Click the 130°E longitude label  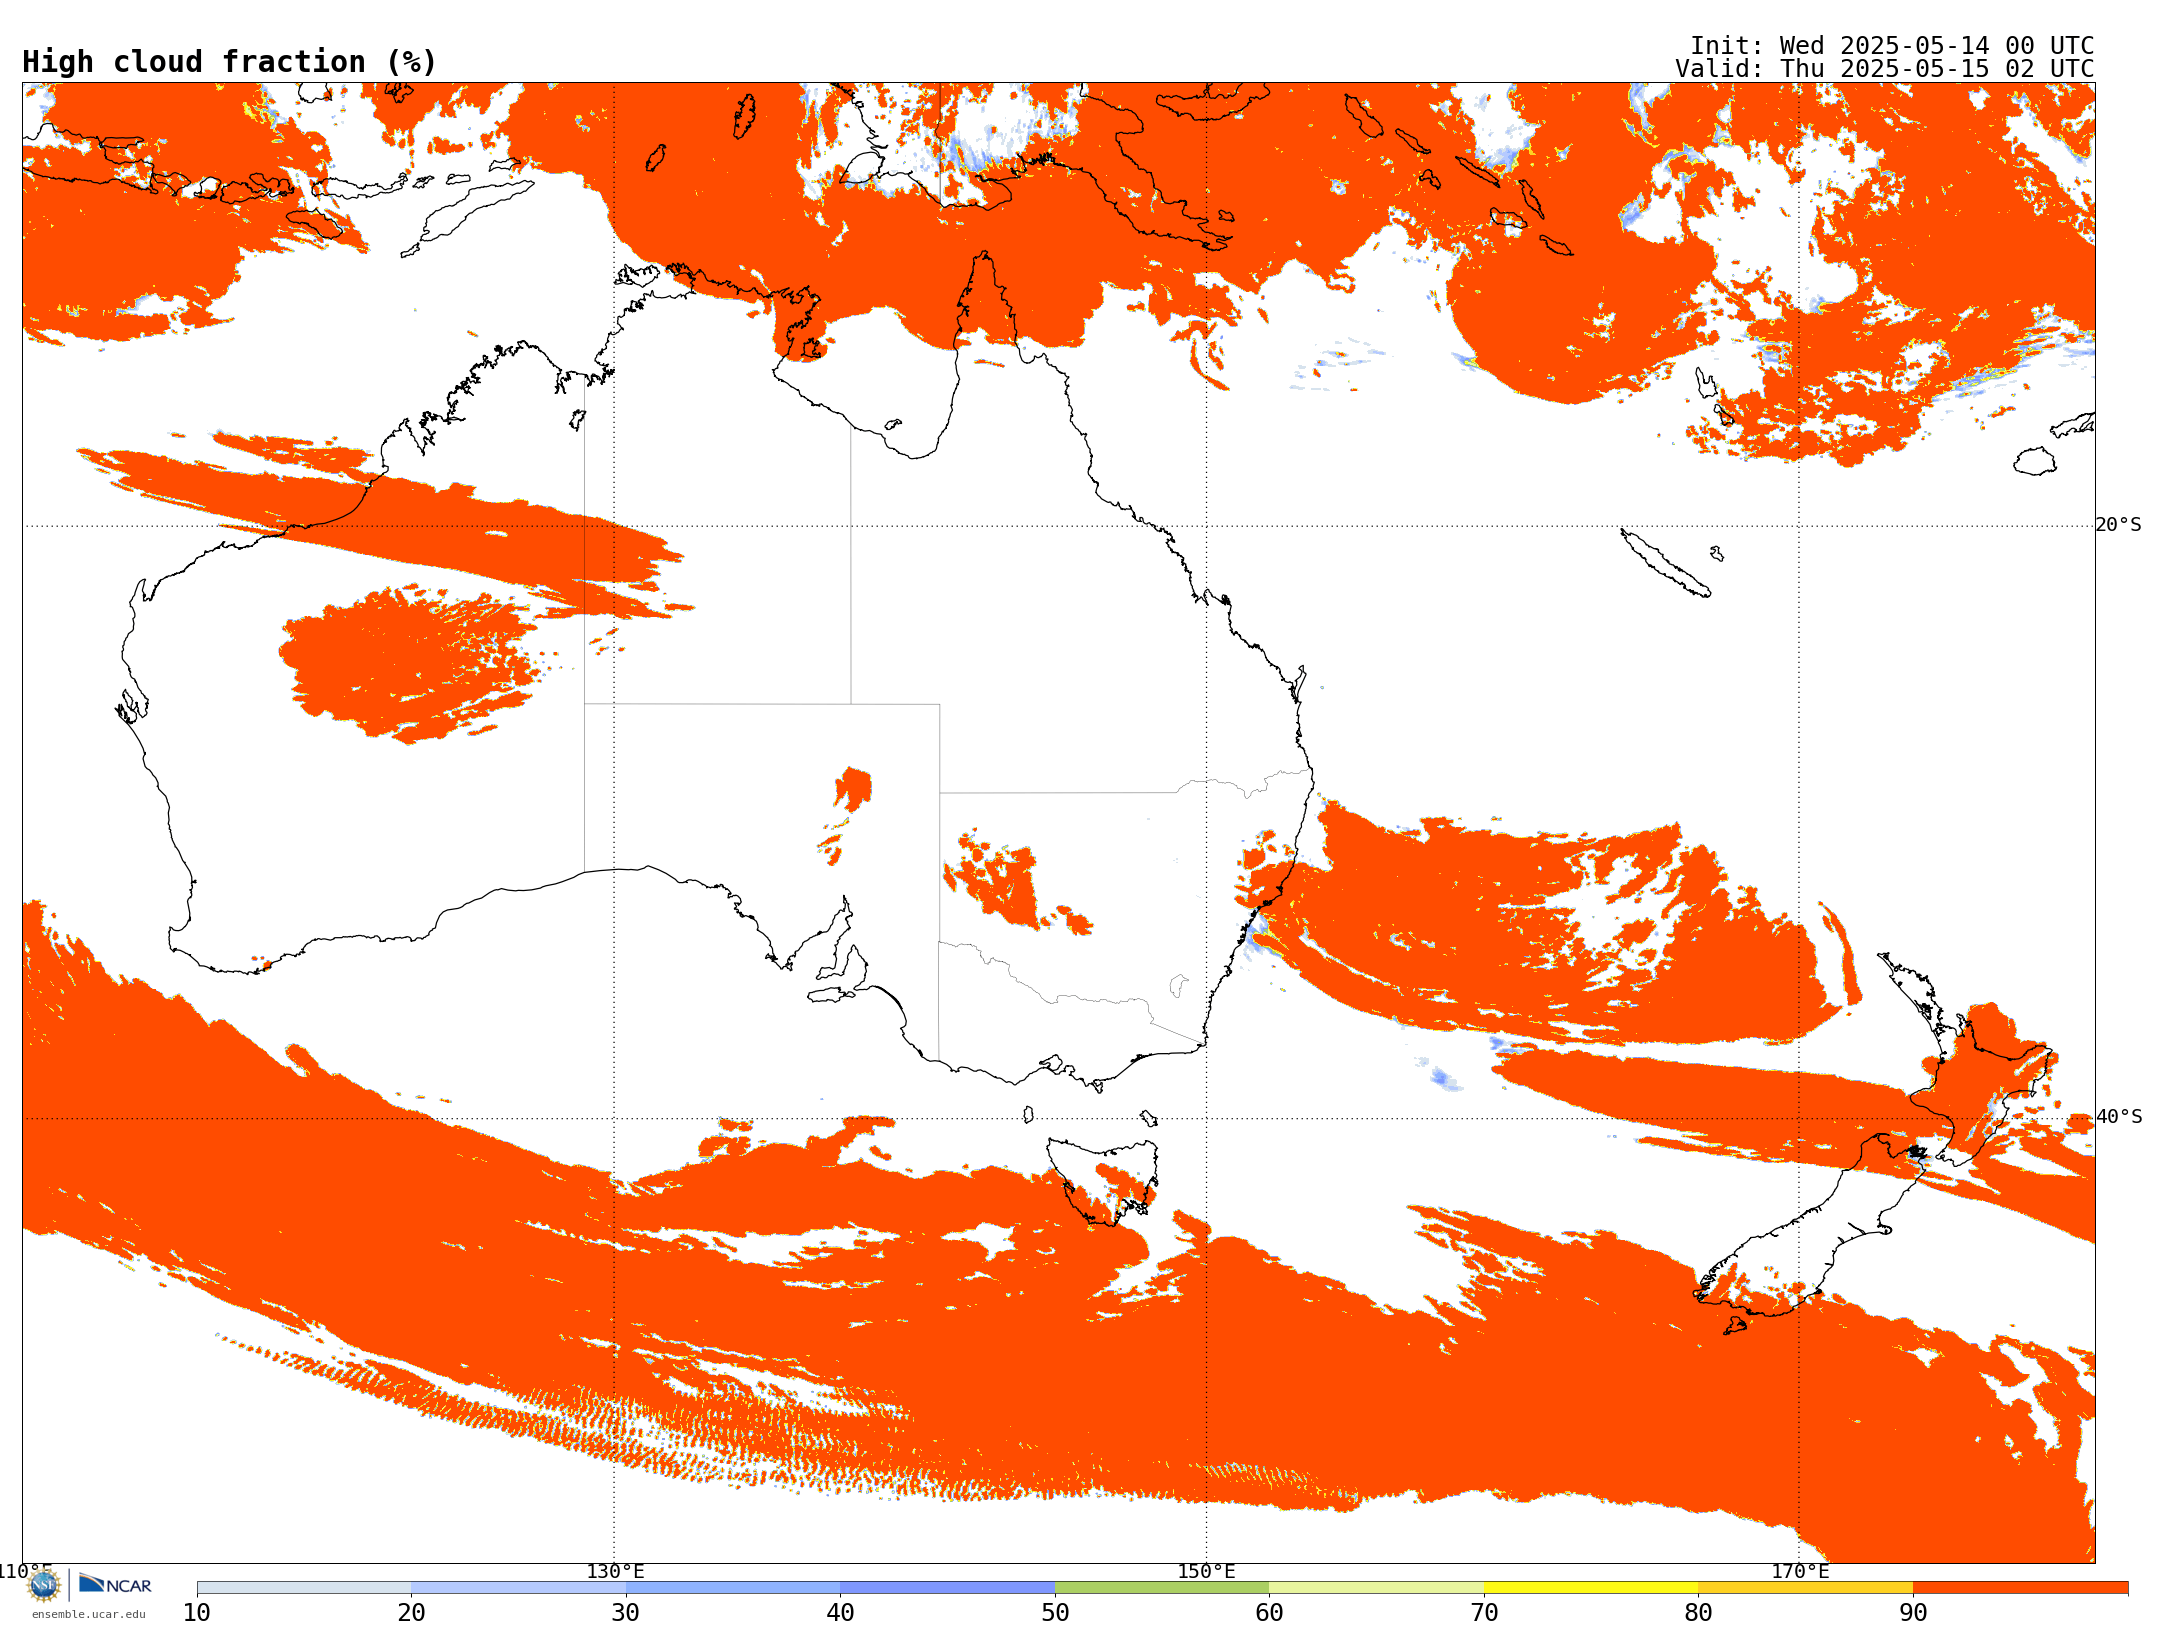tap(615, 1571)
